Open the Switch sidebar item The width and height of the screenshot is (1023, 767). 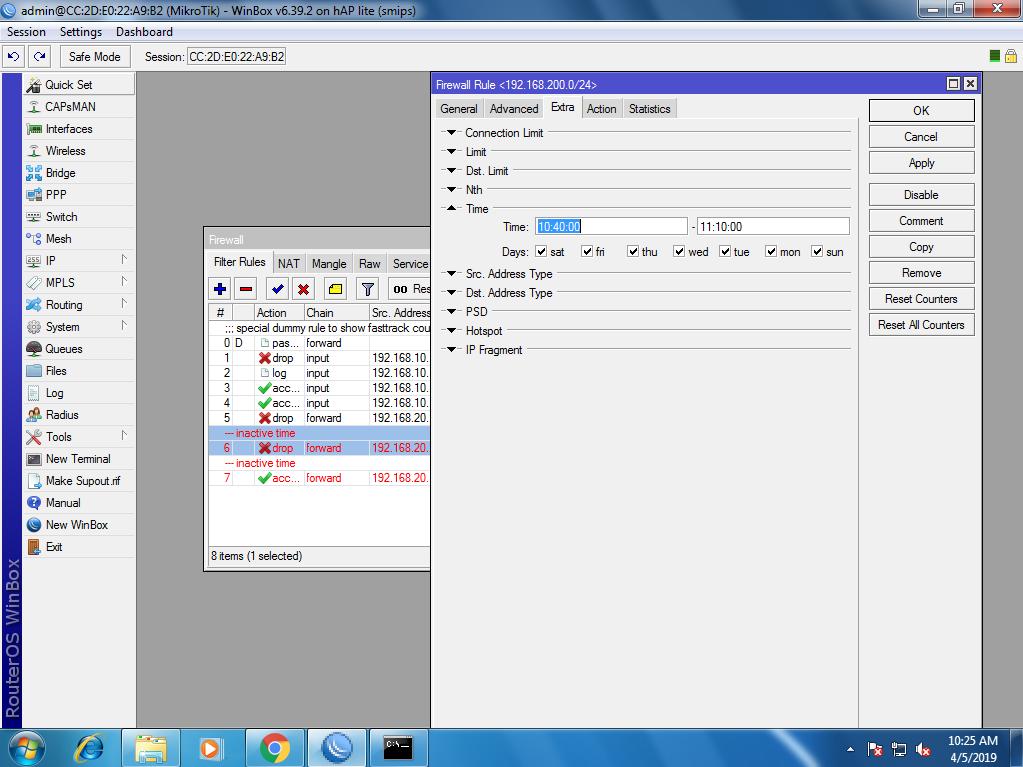[79, 217]
